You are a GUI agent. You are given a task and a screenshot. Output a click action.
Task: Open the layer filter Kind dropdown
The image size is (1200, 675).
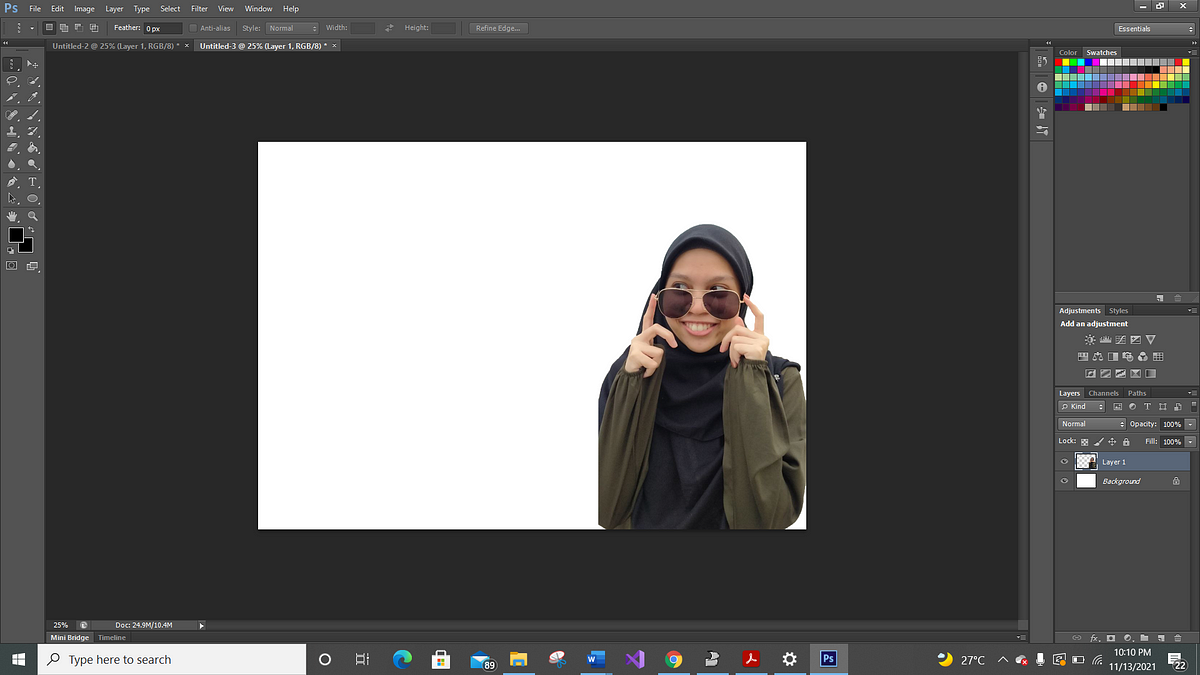tap(1082, 406)
